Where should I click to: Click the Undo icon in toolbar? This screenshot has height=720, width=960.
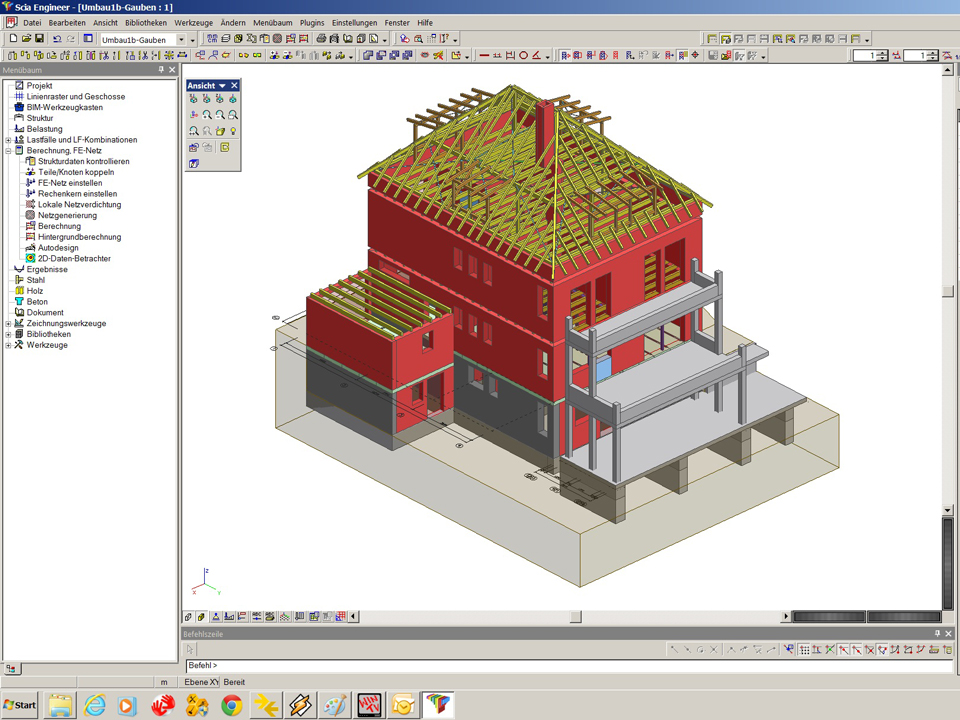coord(57,39)
